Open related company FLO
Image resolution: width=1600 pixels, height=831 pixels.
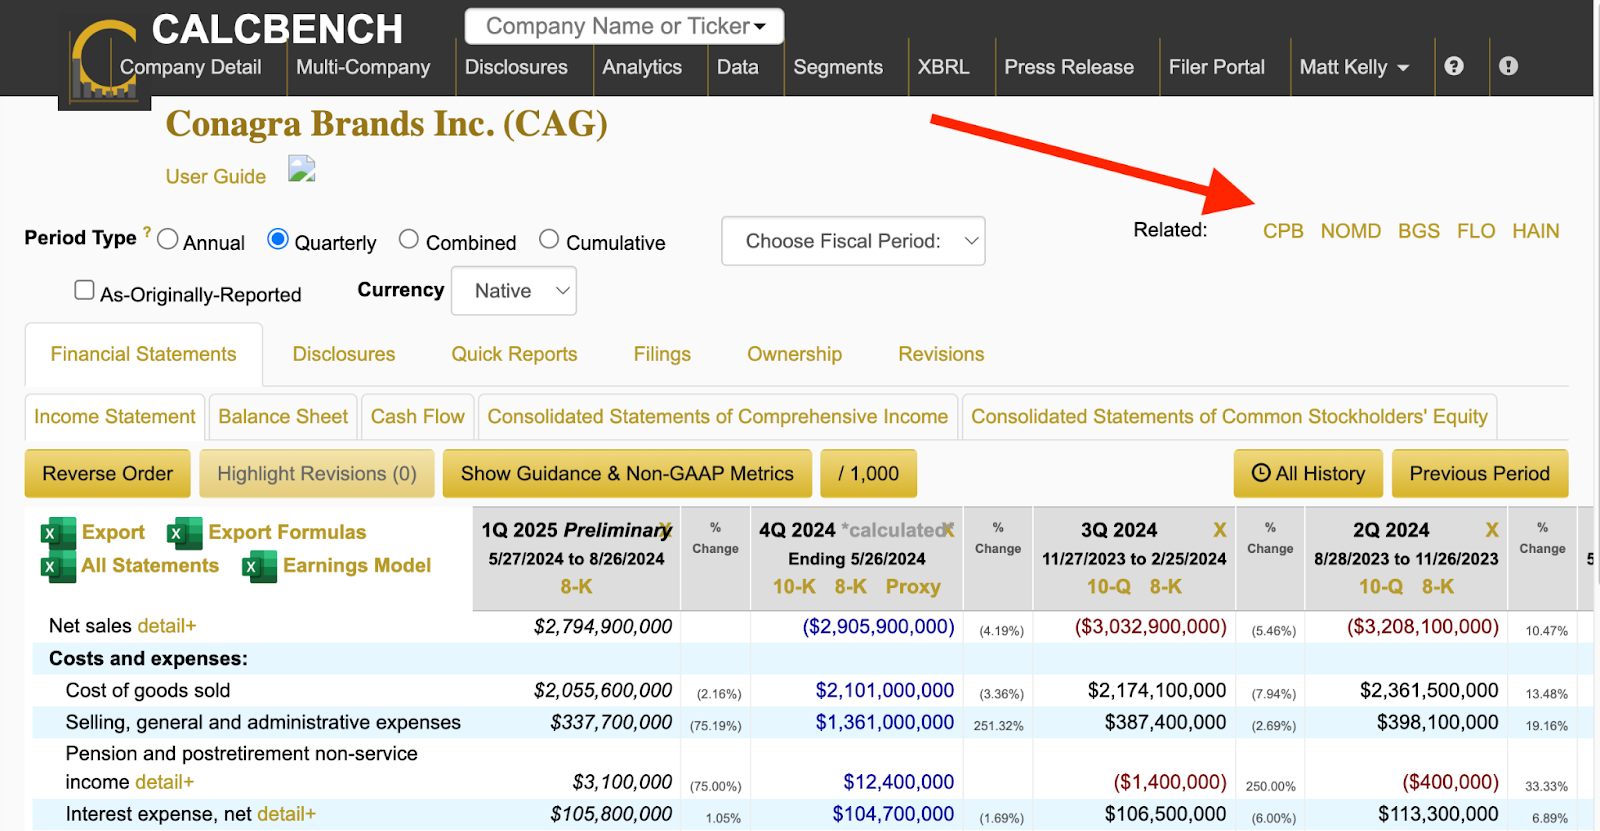click(1476, 231)
